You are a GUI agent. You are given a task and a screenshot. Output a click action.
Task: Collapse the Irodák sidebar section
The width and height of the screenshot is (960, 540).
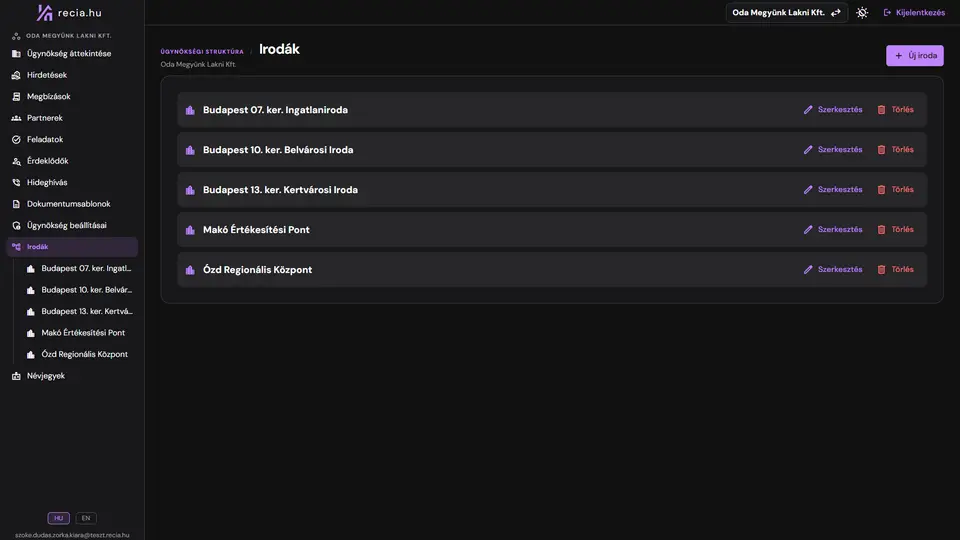[x=72, y=247]
